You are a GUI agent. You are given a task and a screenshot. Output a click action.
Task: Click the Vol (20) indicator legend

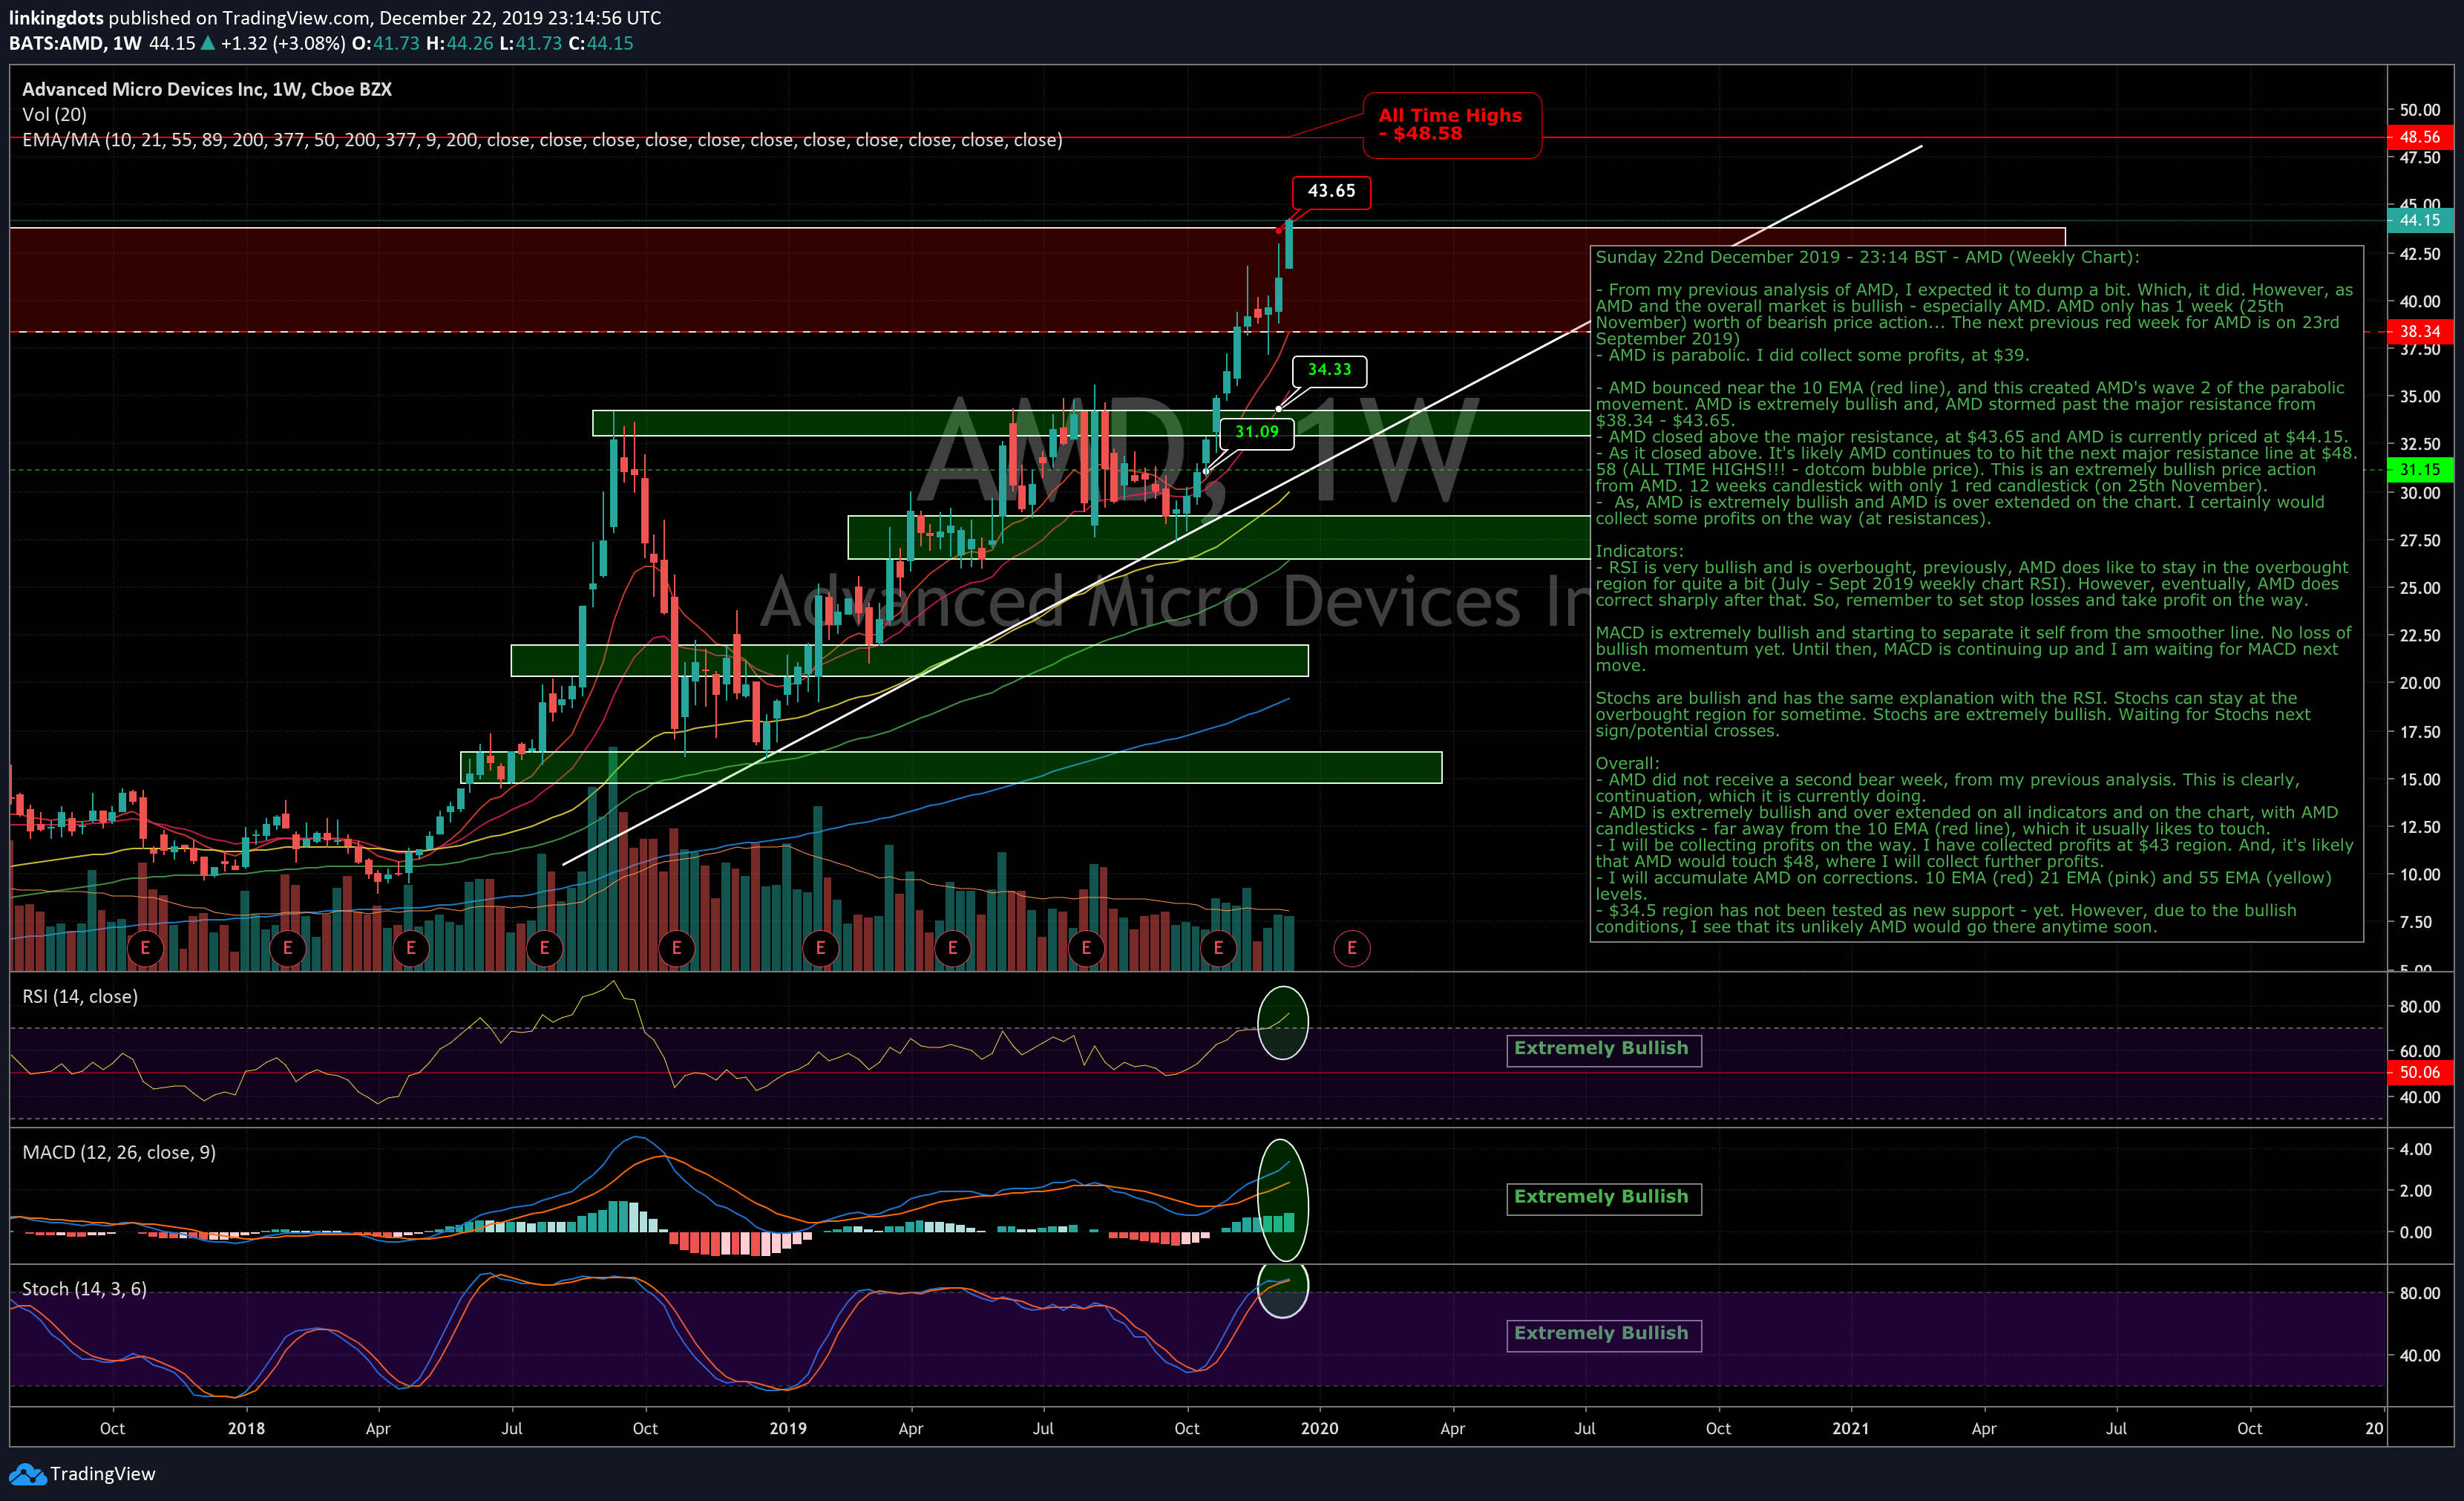tap(54, 115)
